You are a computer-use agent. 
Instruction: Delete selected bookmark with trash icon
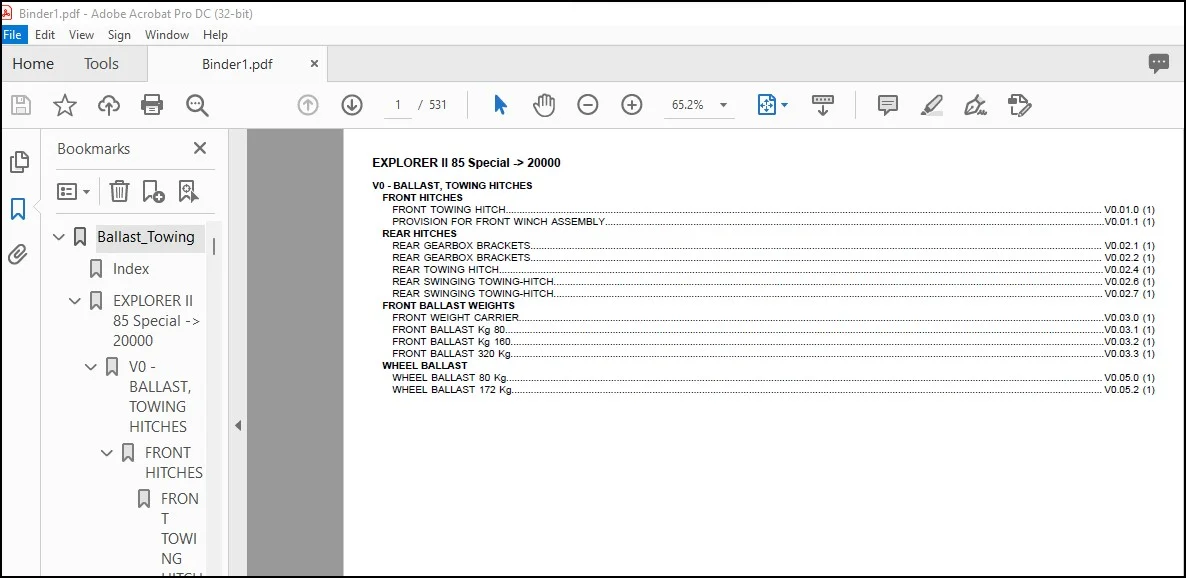click(120, 191)
